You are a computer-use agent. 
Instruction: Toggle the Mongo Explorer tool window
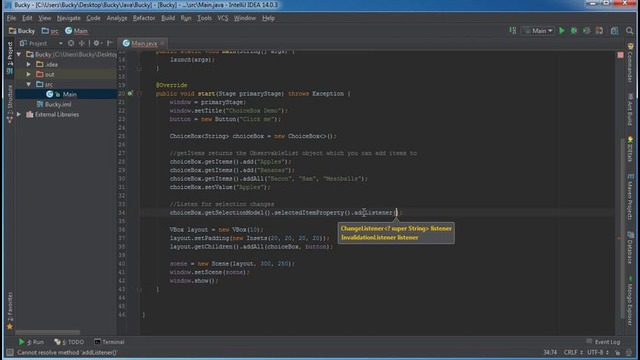[x=630, y=300]
